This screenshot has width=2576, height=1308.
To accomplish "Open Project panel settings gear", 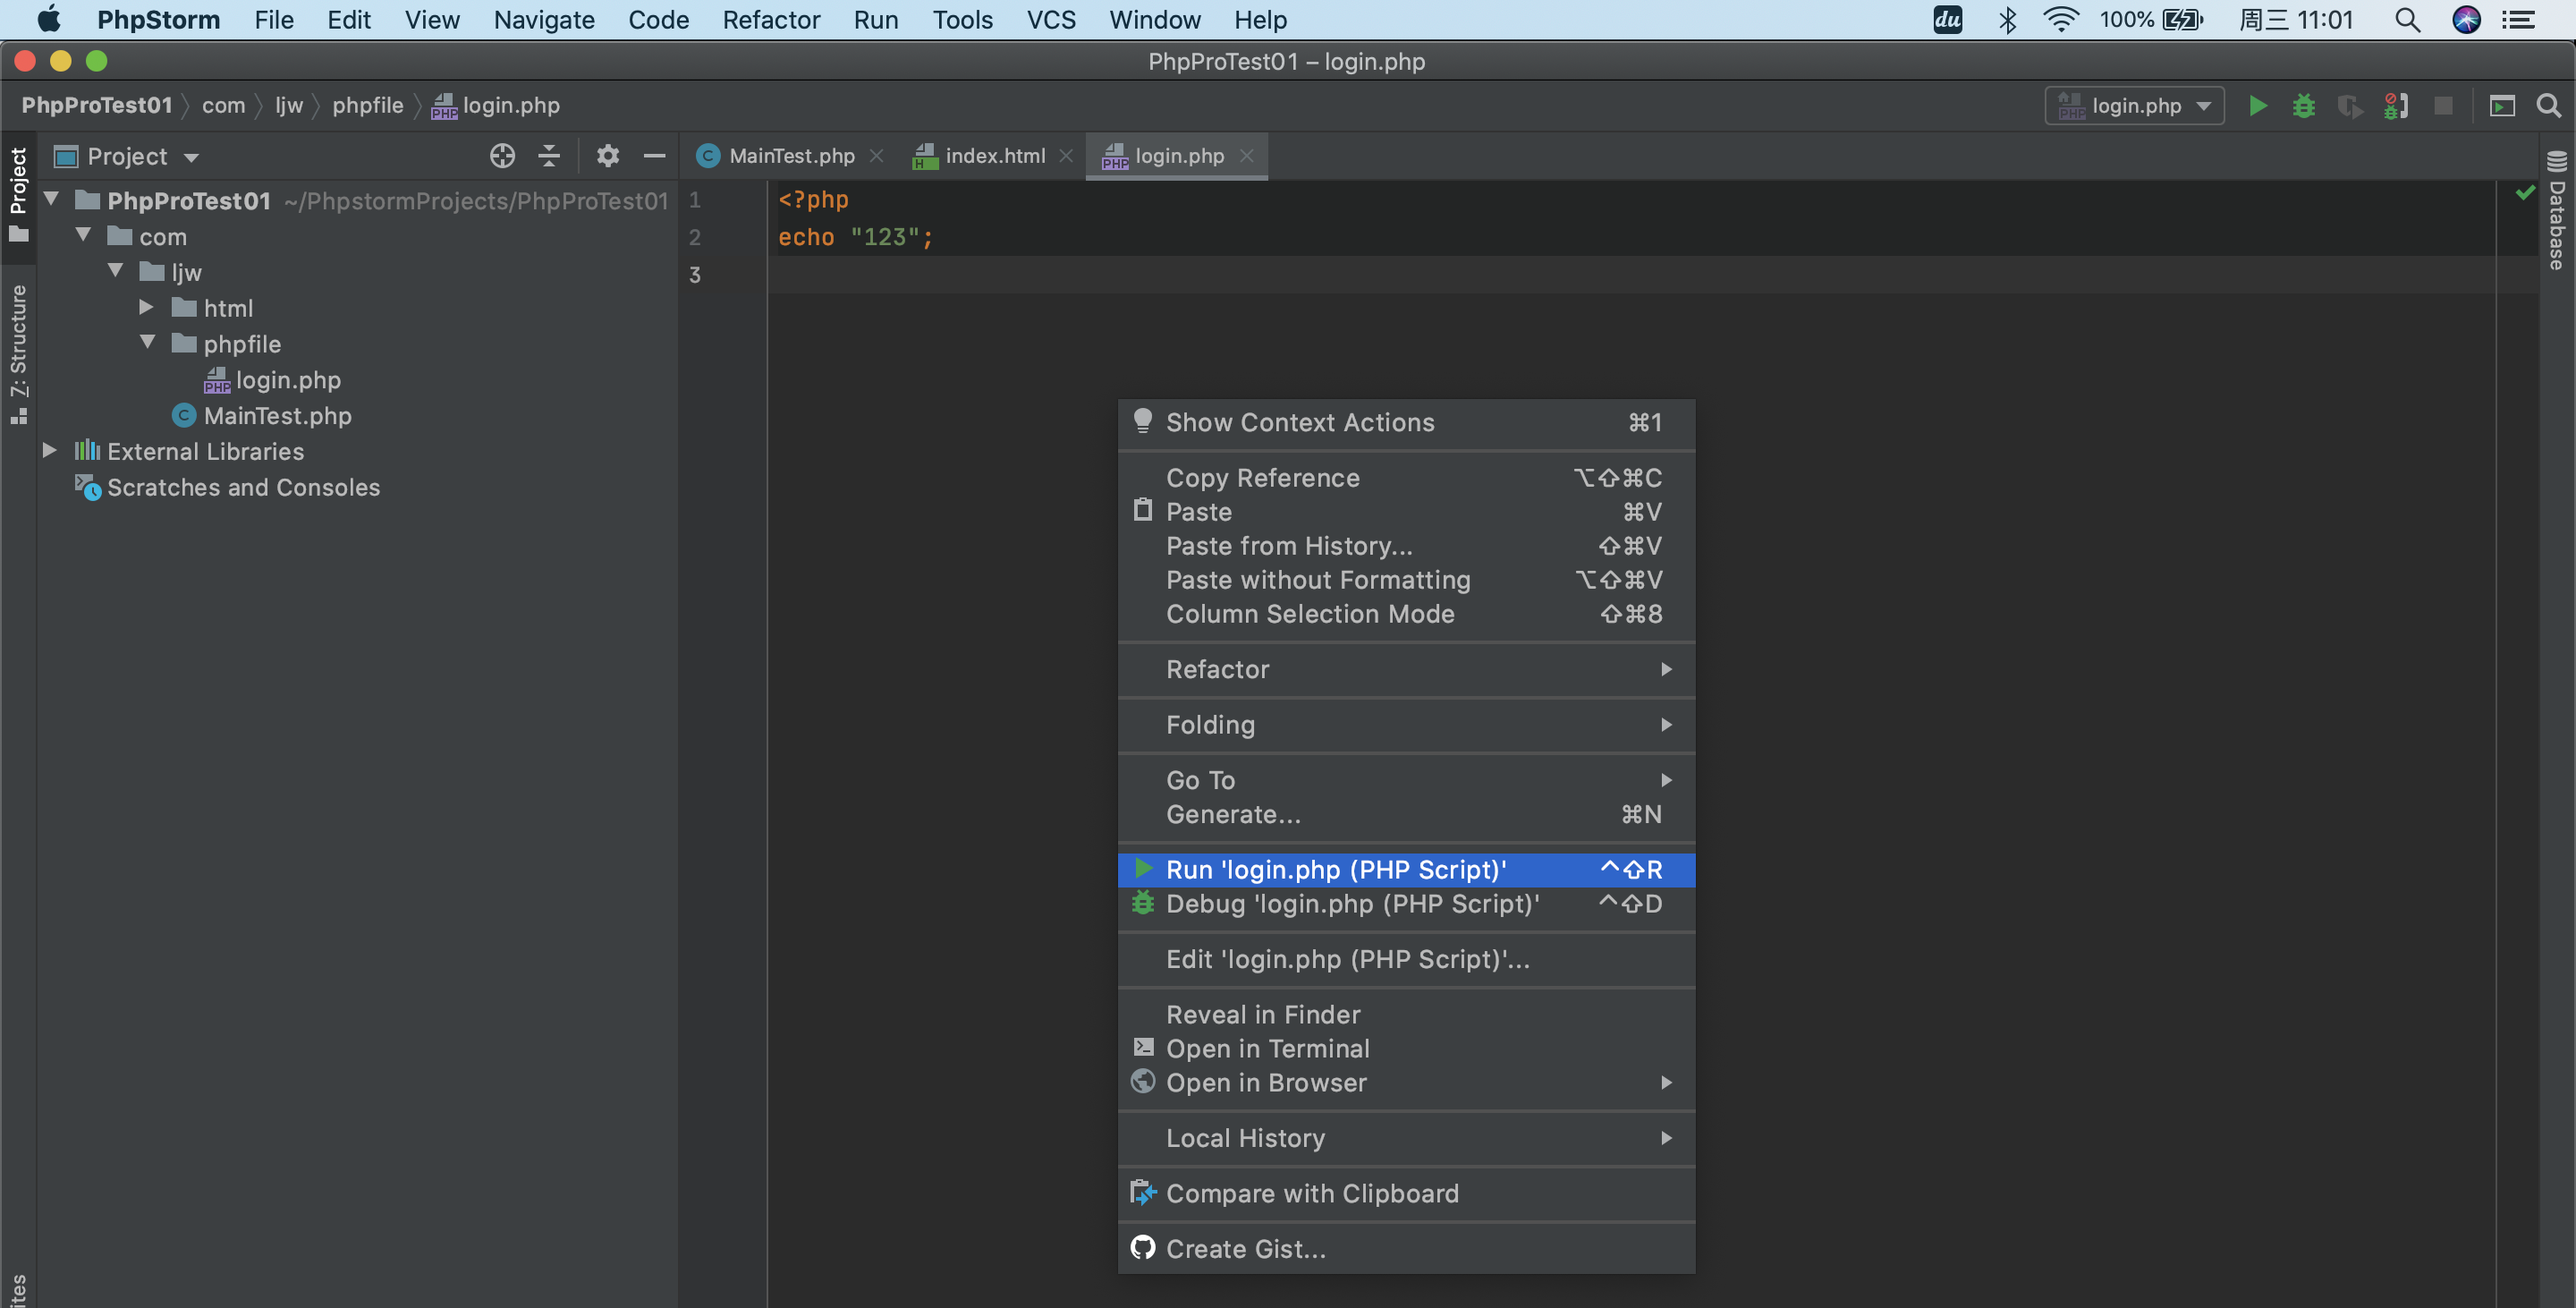I will (607, 156).
